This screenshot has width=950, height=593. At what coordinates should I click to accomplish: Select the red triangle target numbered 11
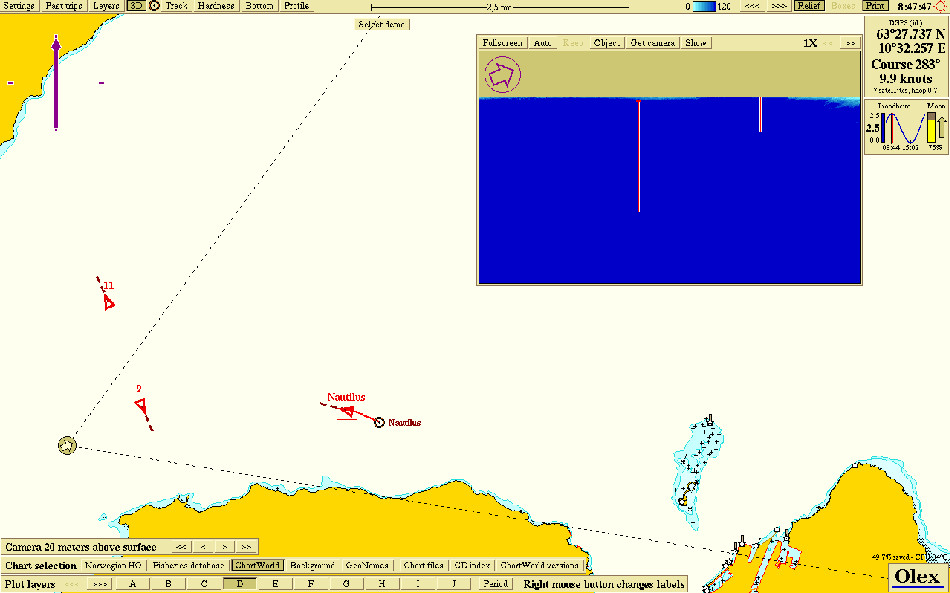tap(108, 302)
